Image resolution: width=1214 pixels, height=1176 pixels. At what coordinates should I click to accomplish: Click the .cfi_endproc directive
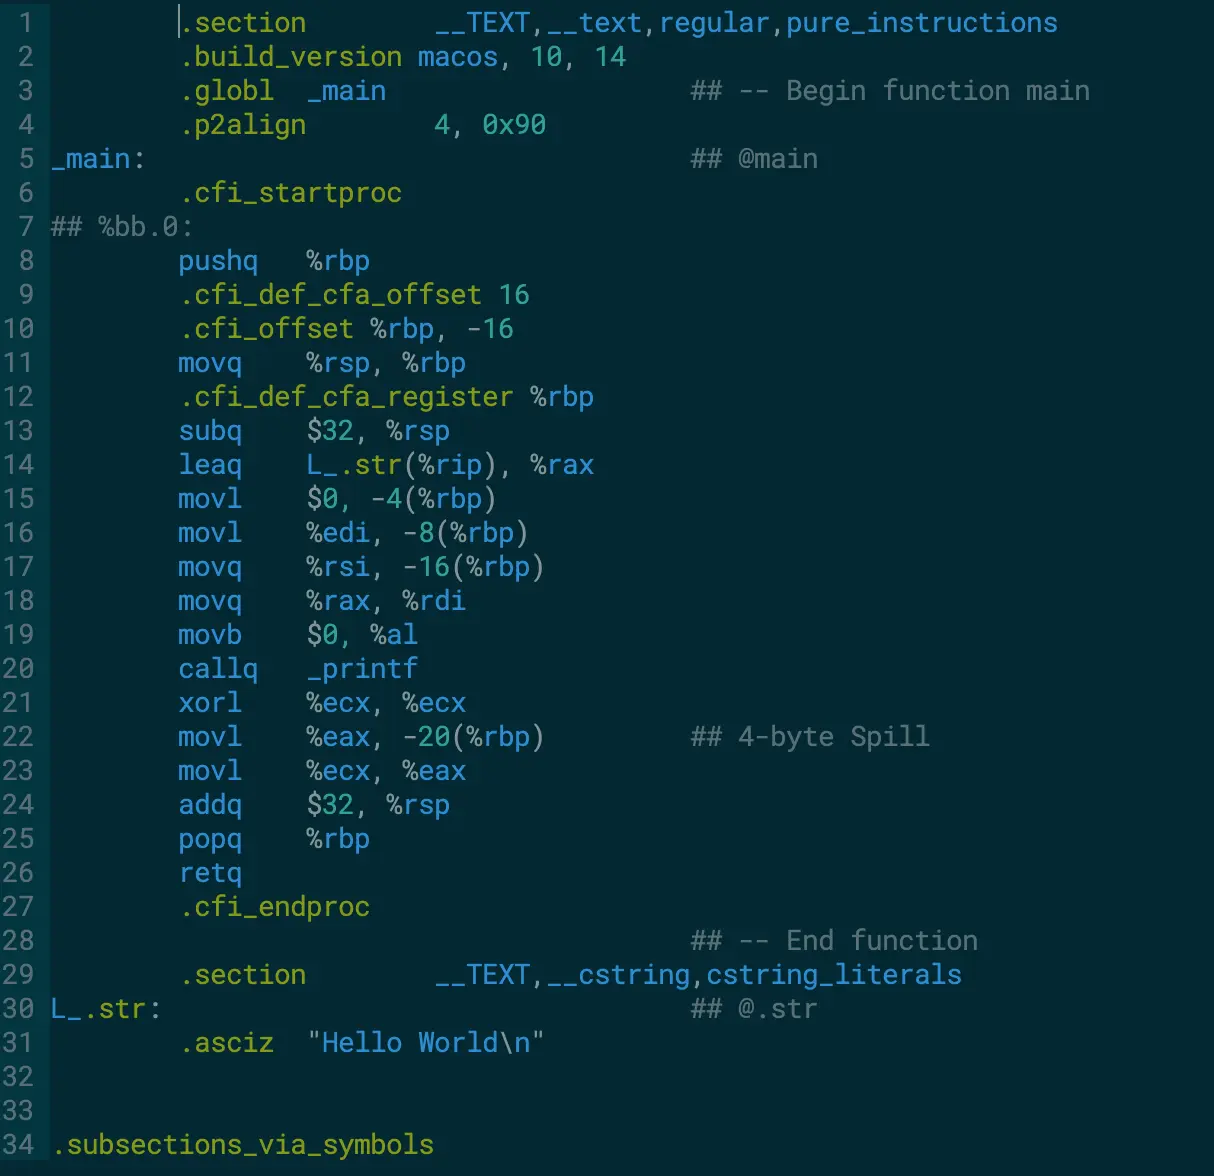pyautogui.click(x=275, y=907)
